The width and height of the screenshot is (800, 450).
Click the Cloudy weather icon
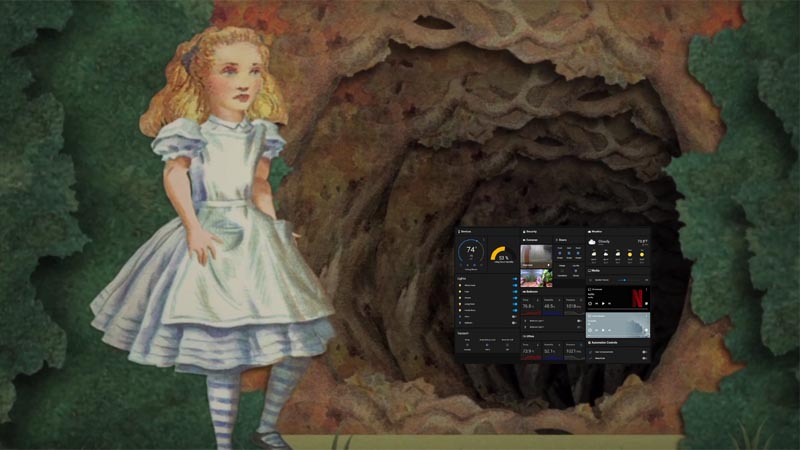[592, 242]
